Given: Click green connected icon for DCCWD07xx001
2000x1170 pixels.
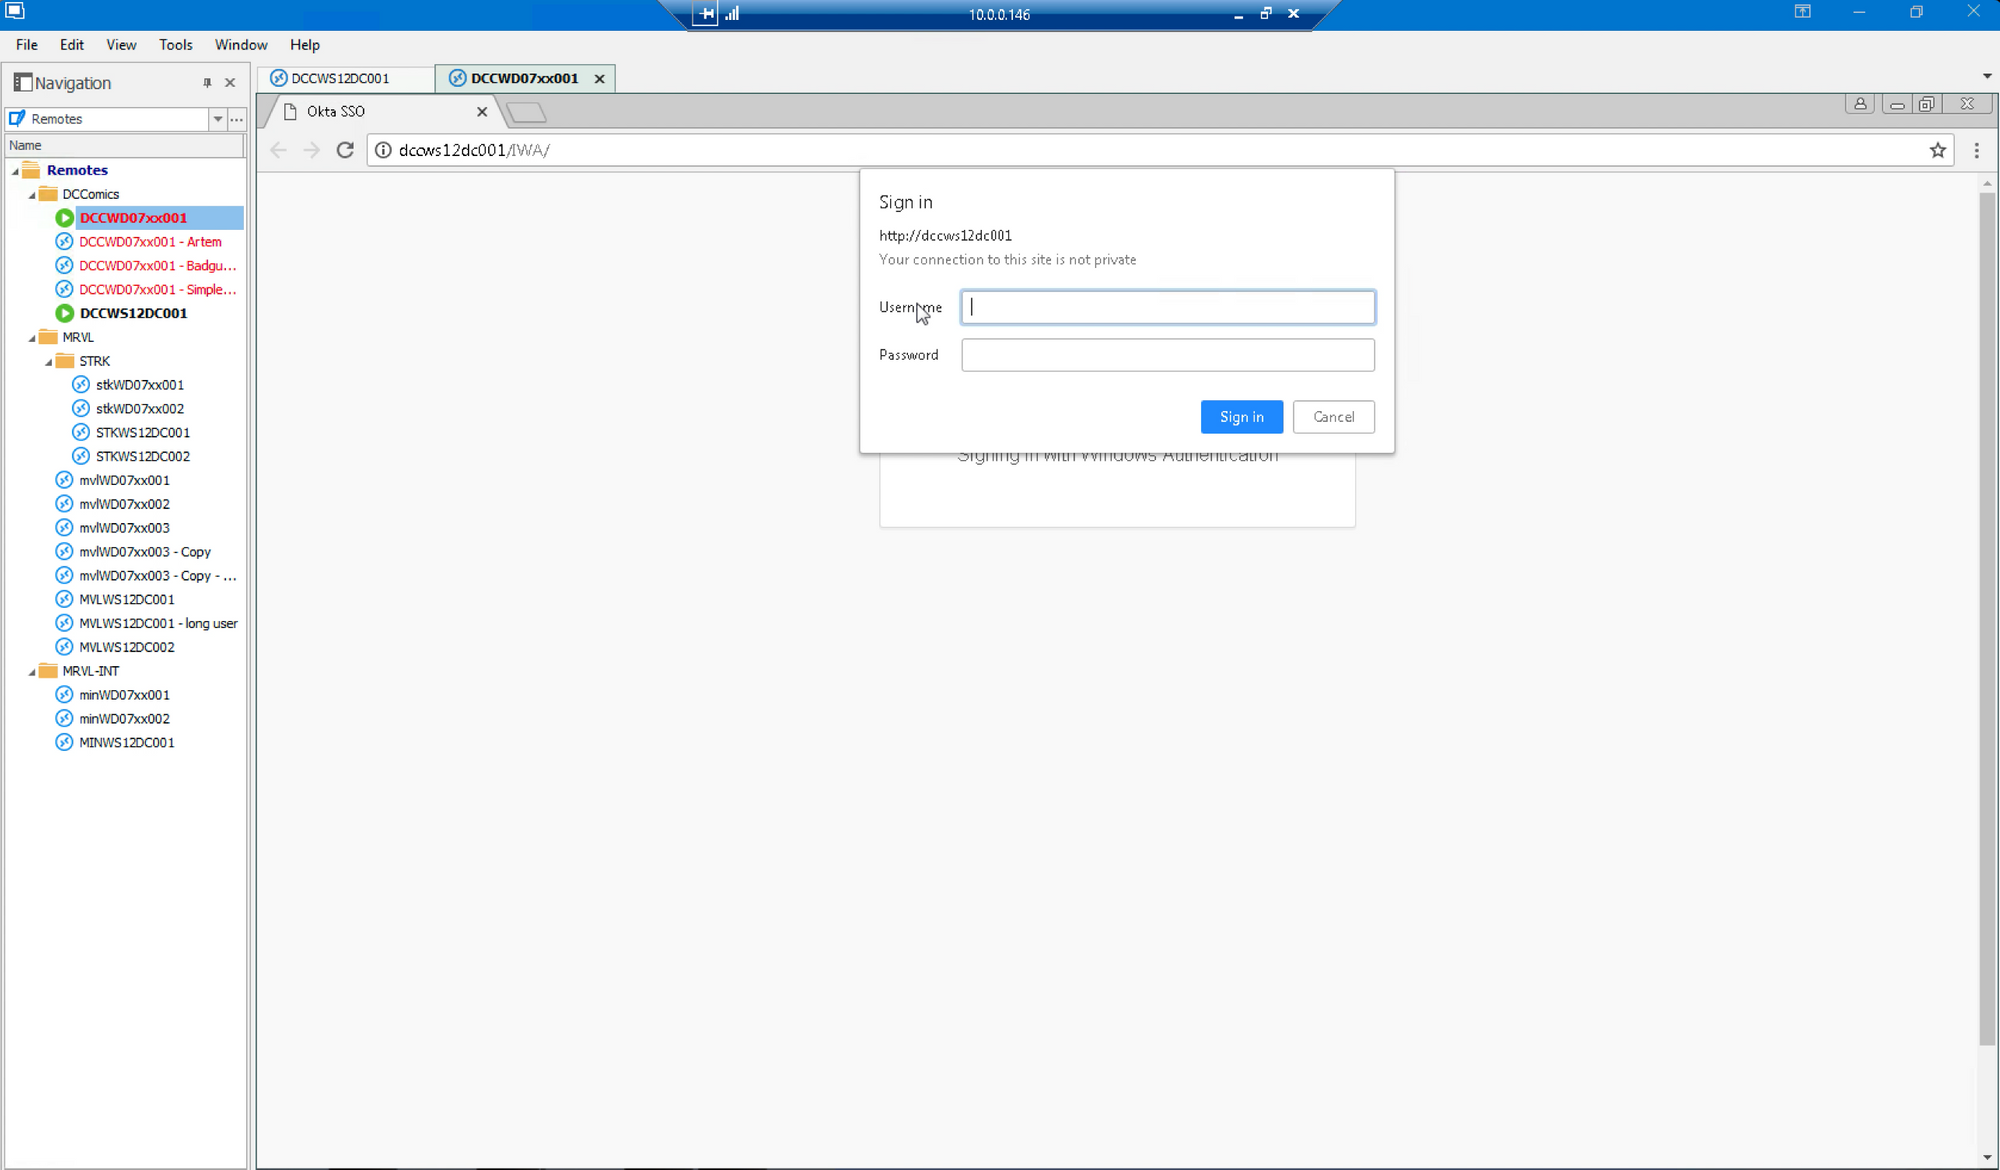Looking at the screenshot, I should coord(65,218).
